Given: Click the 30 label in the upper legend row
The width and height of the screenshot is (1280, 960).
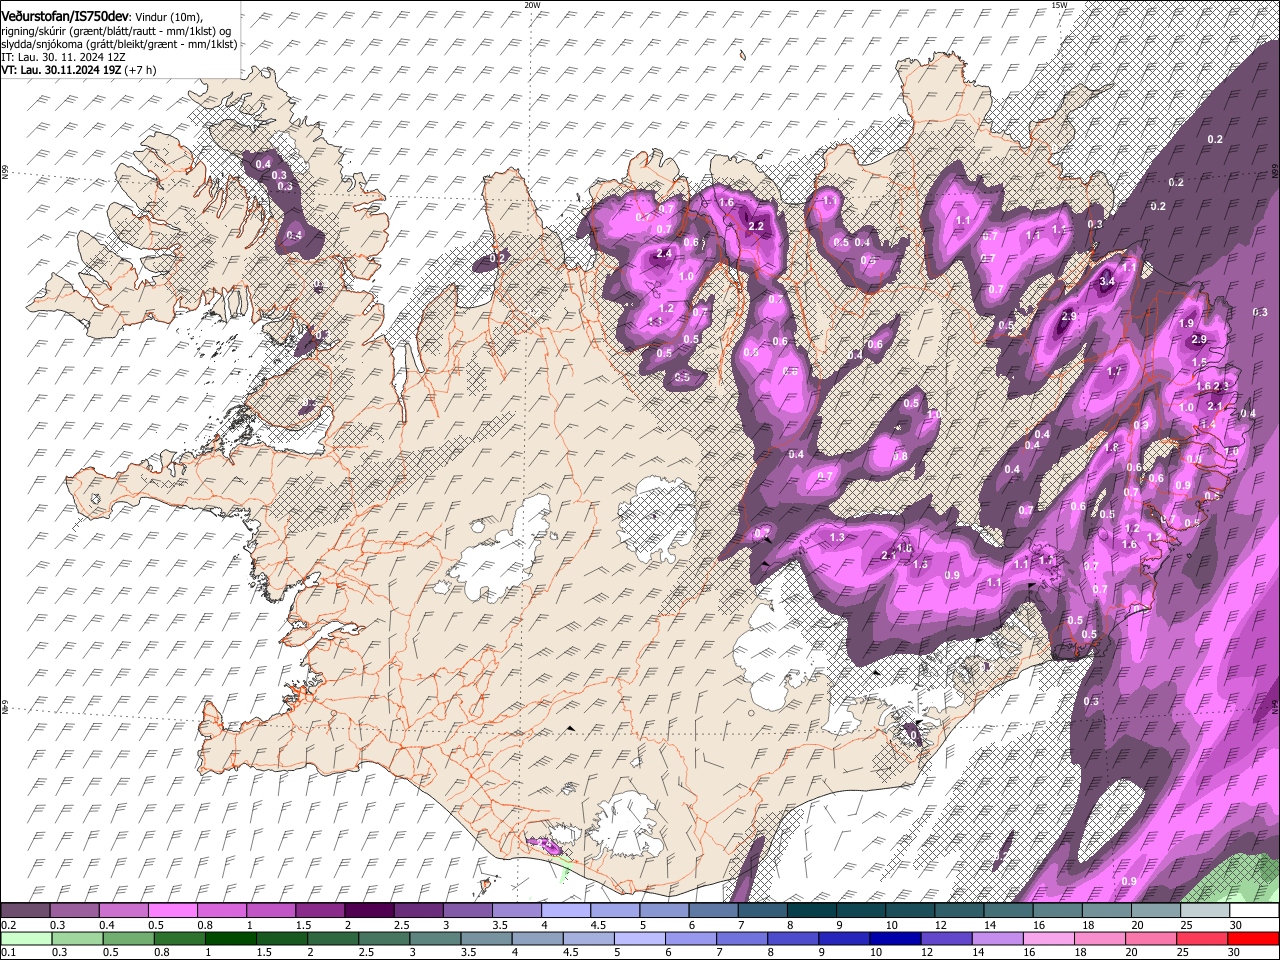Looking at the screenshot, I should pyautogui.click(x=1236, y=925).
